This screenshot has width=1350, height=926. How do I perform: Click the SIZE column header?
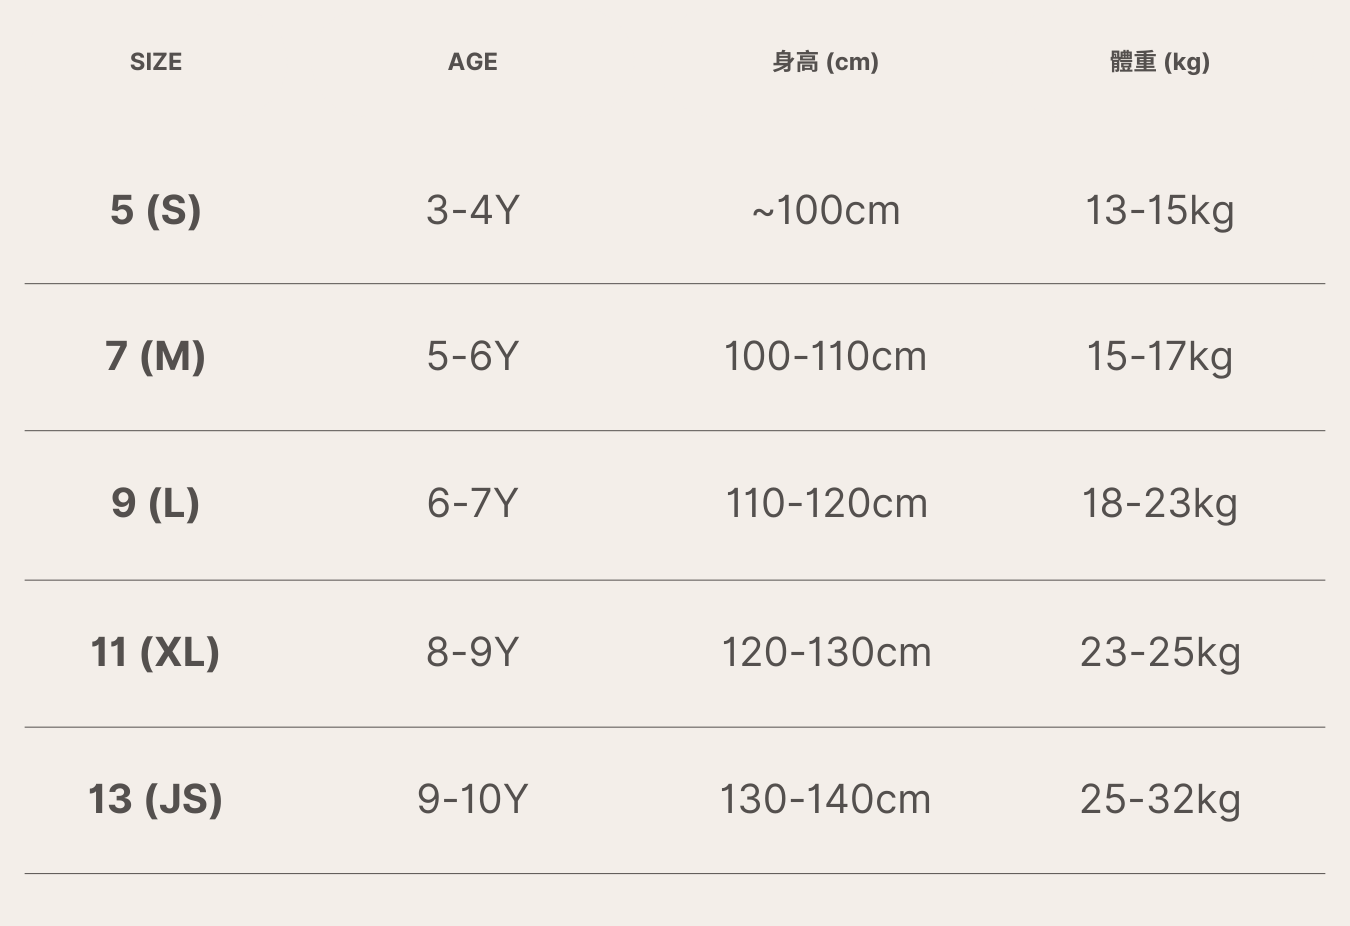tap(156, 62)
